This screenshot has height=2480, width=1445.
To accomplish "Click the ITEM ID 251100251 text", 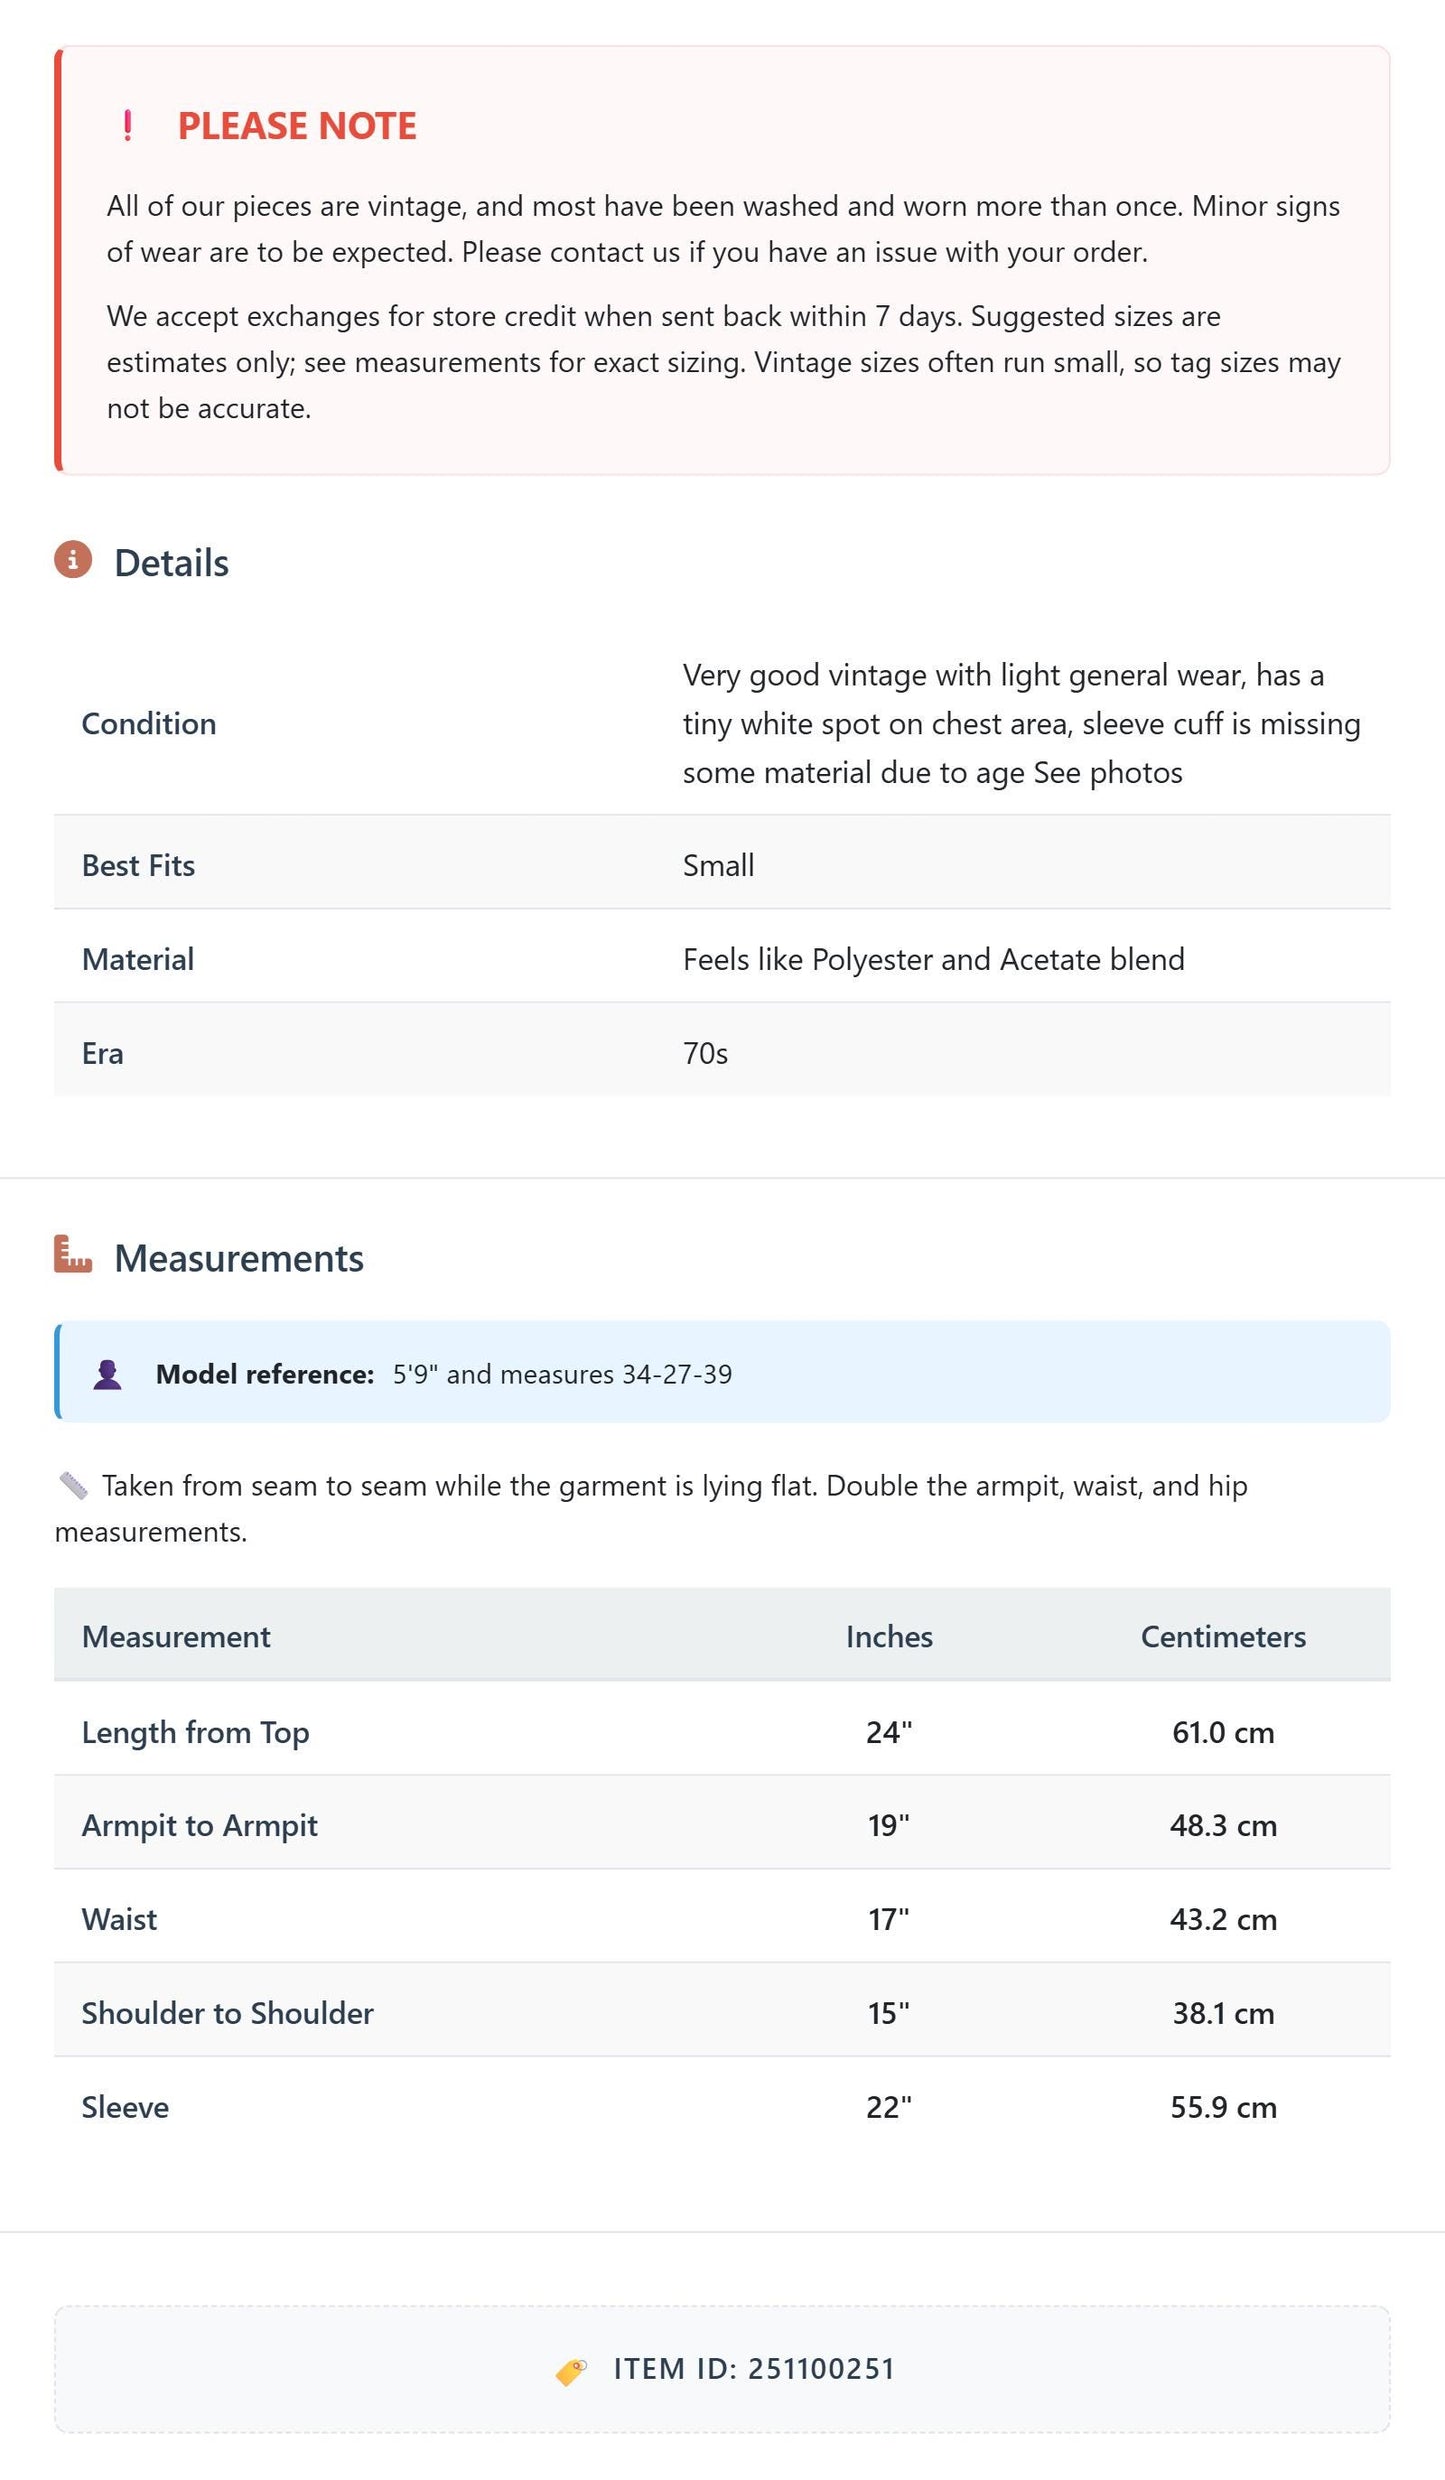I will tap(754, 2369).
